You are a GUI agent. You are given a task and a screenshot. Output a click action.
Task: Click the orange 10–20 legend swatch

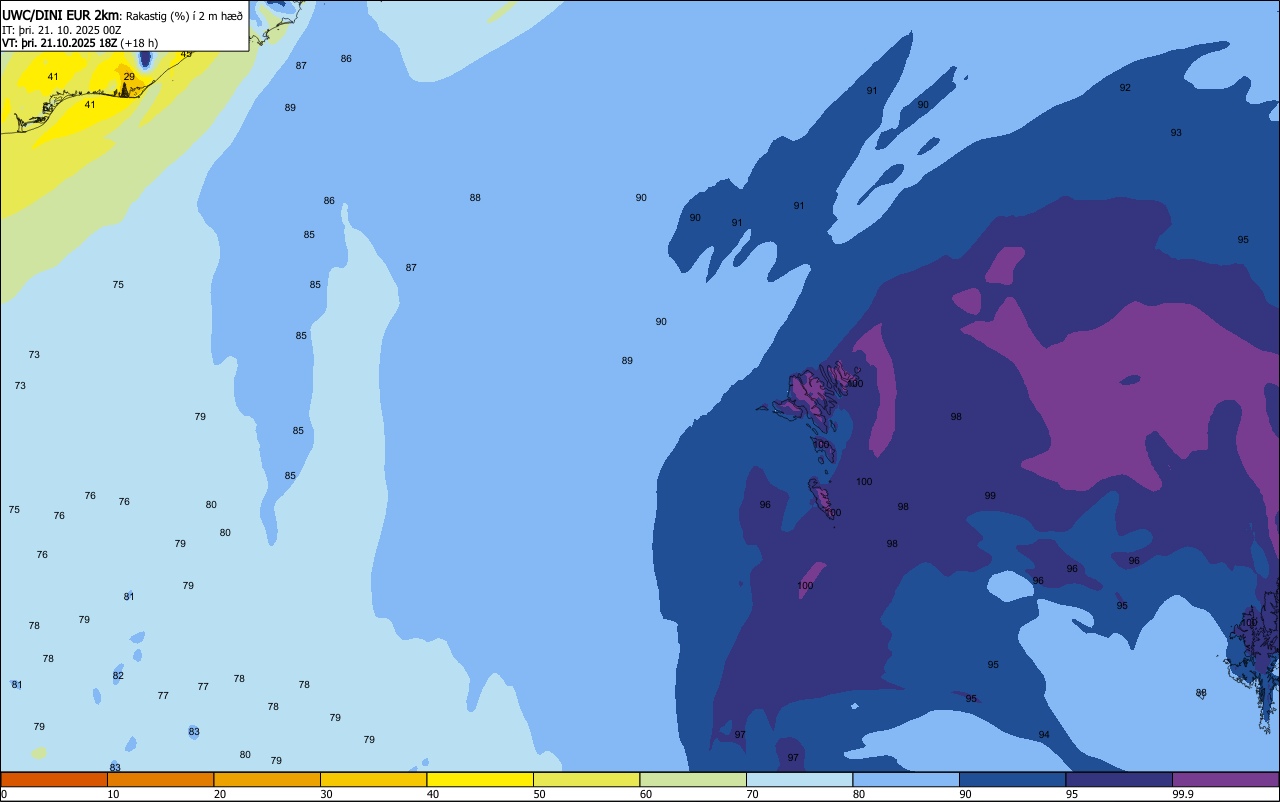160,779
